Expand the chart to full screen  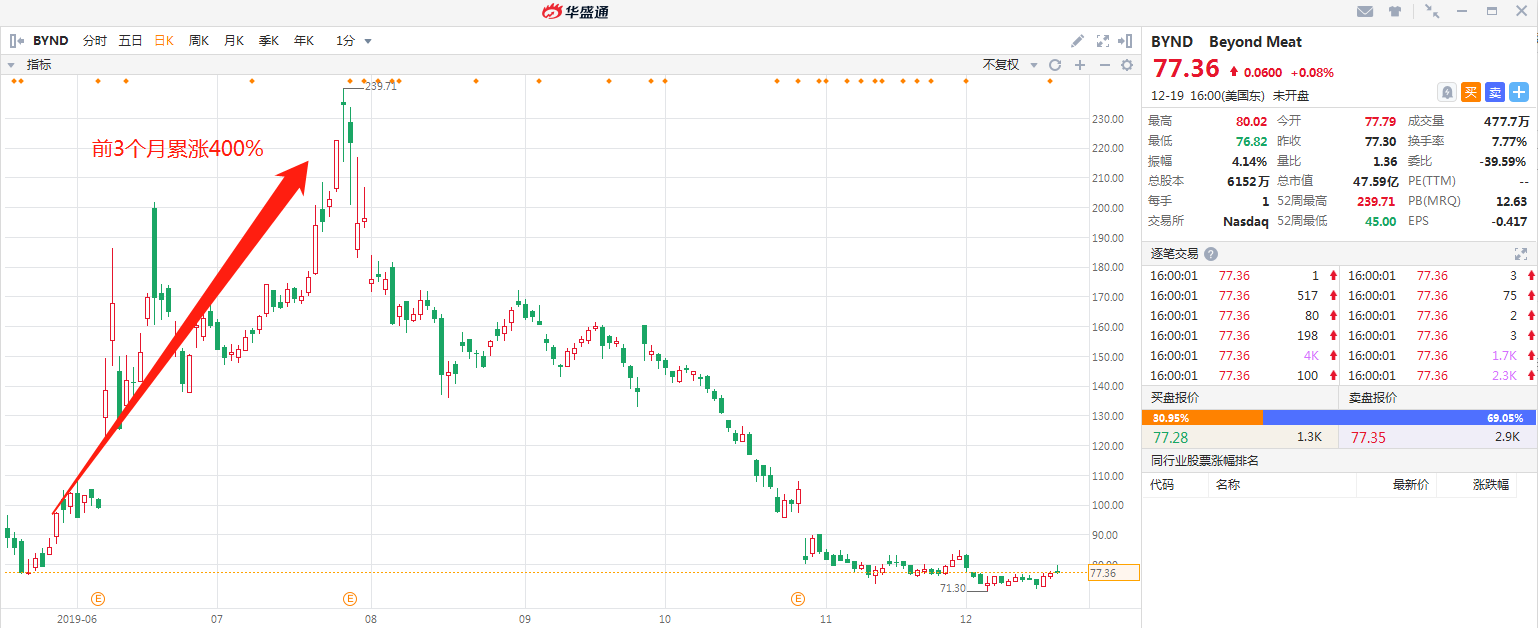pyautogui.click(x=1103, y=41)
